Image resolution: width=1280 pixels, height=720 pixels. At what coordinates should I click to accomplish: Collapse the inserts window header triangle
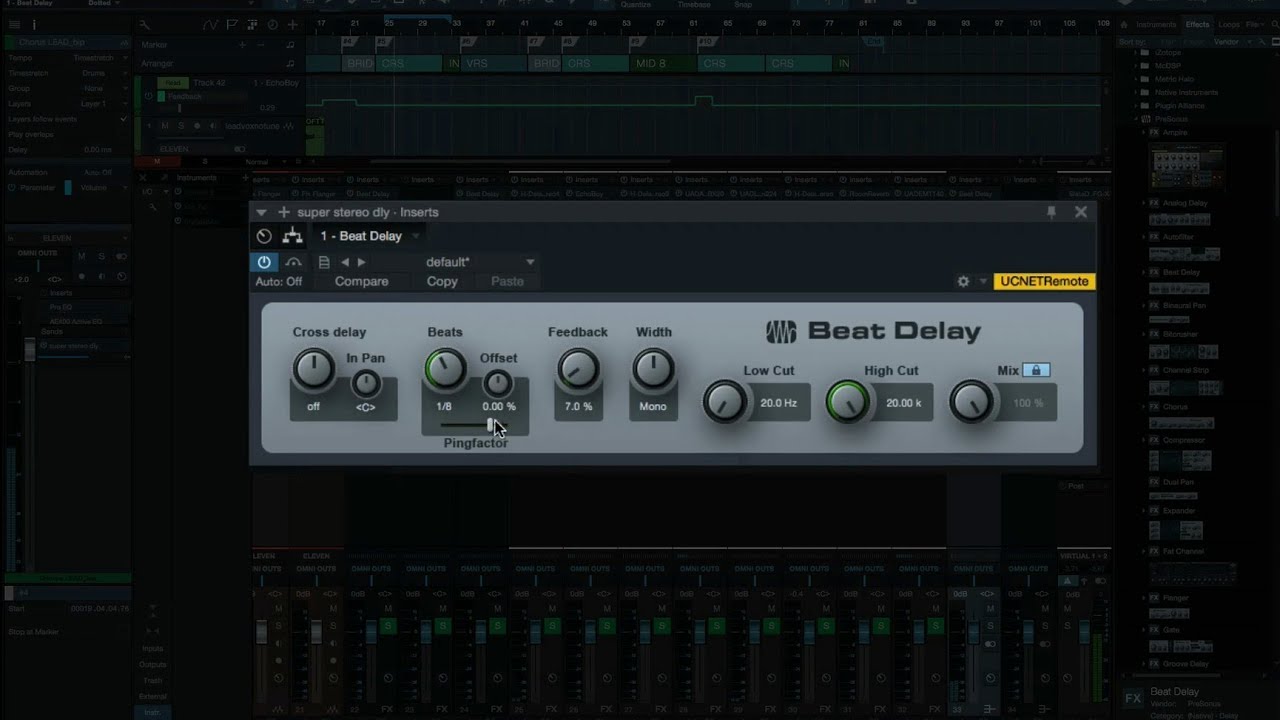261,212
